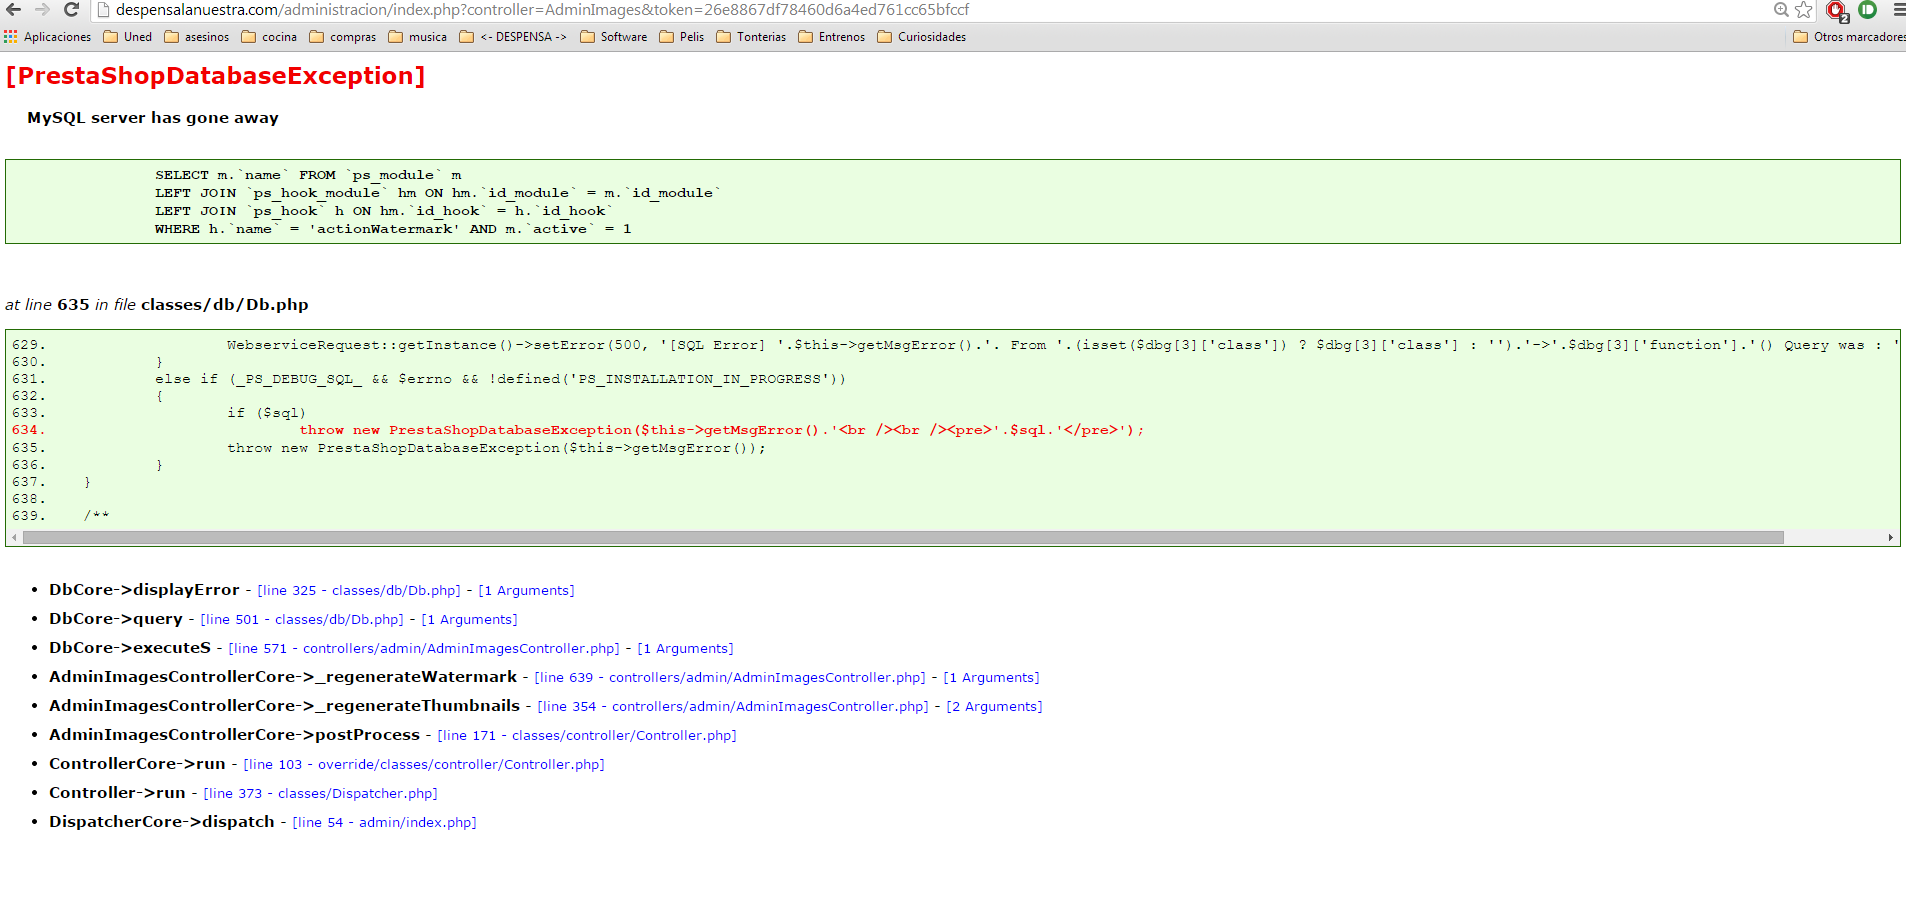Expand the cocina bookmark folder
The image size is (1906, 897).
[x=269, y=37]
